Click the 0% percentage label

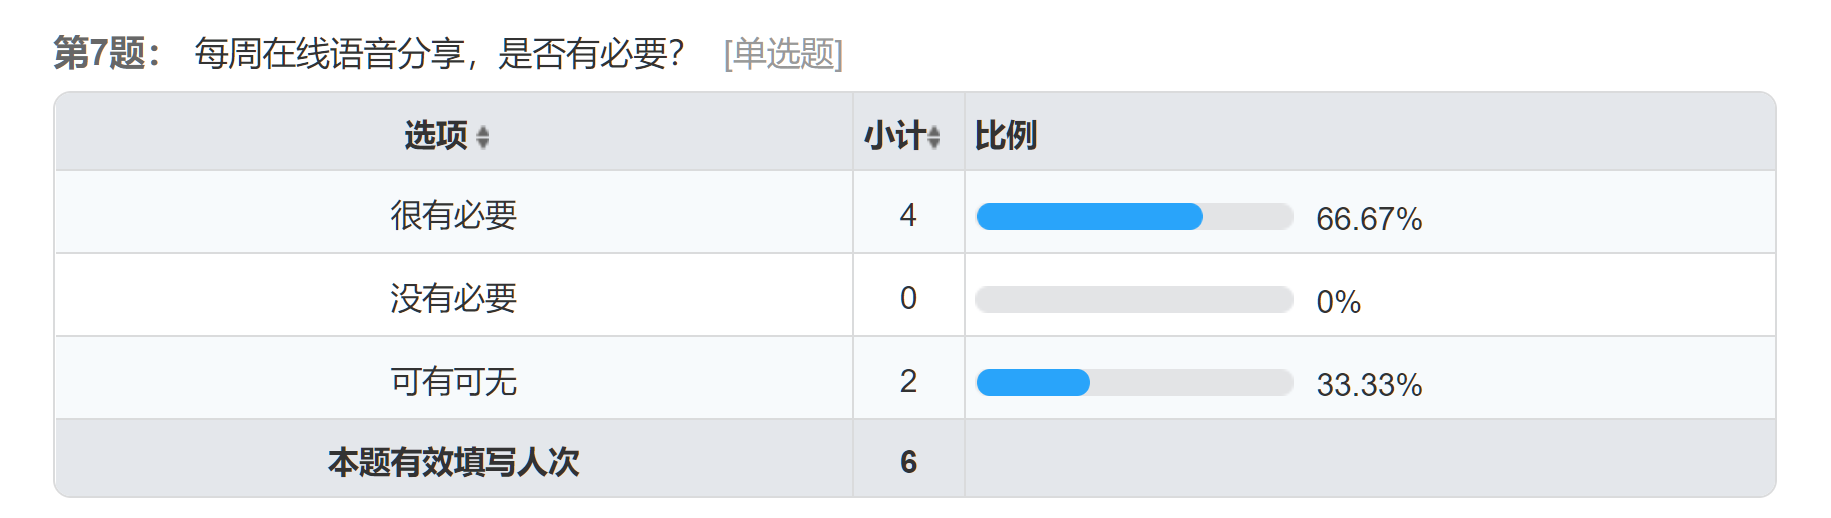click(x=1339, y=302)
